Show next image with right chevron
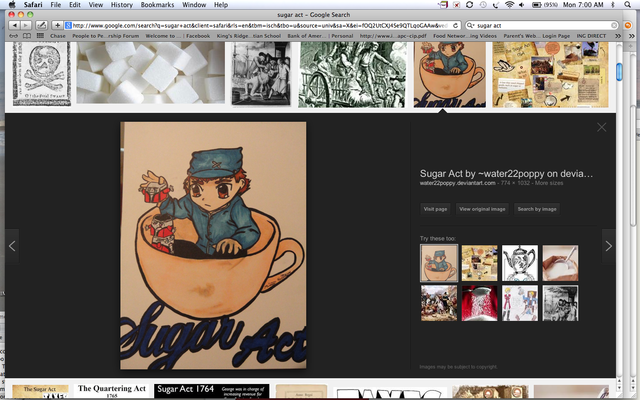The height and width of the screenshot is (400, 640). tap(609, 246)
